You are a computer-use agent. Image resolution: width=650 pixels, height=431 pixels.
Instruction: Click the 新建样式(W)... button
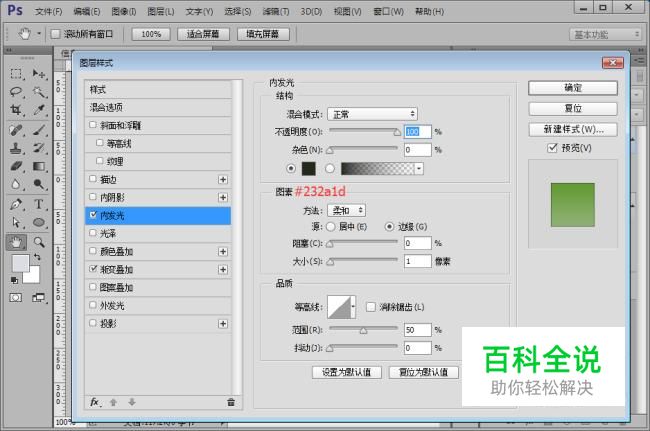point(573,129)
